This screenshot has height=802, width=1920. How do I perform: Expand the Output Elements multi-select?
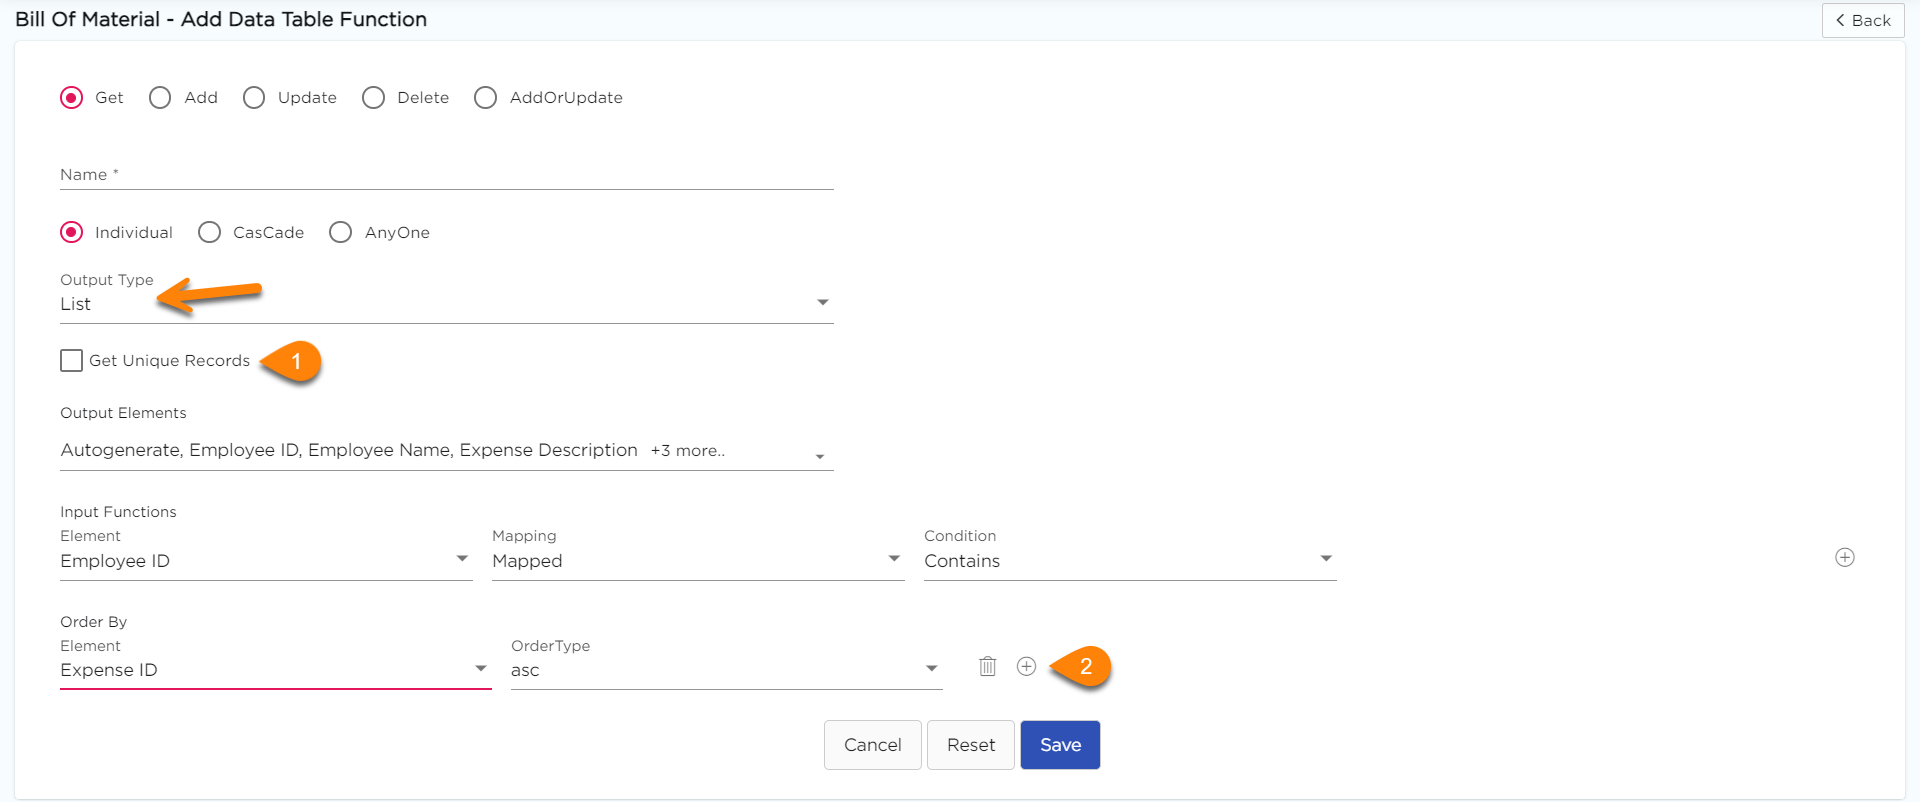click(x=446, y=451)
